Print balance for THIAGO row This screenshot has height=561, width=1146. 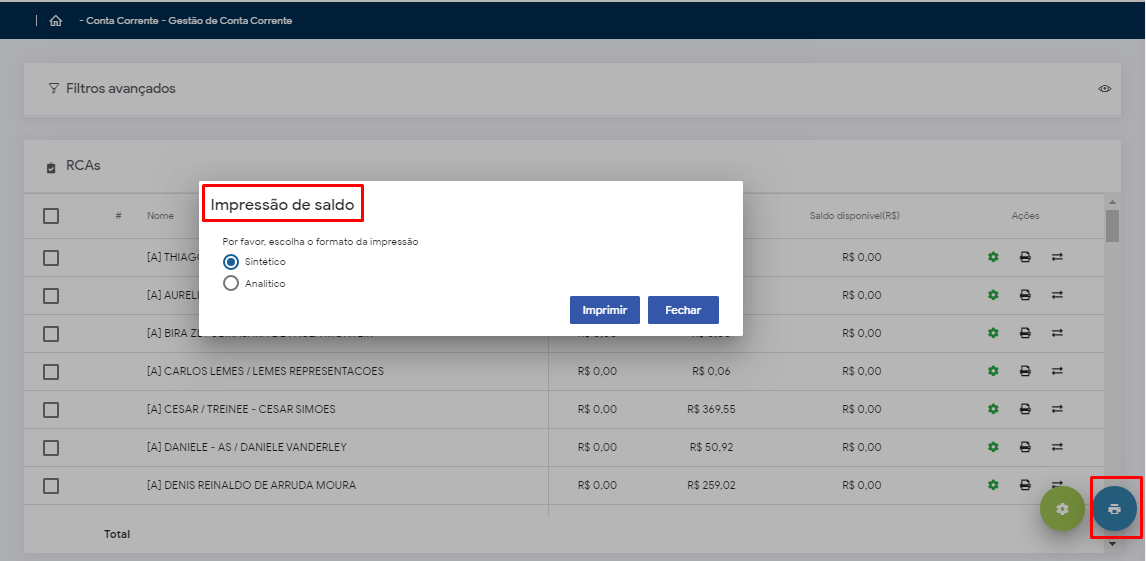pos(1025,257)
